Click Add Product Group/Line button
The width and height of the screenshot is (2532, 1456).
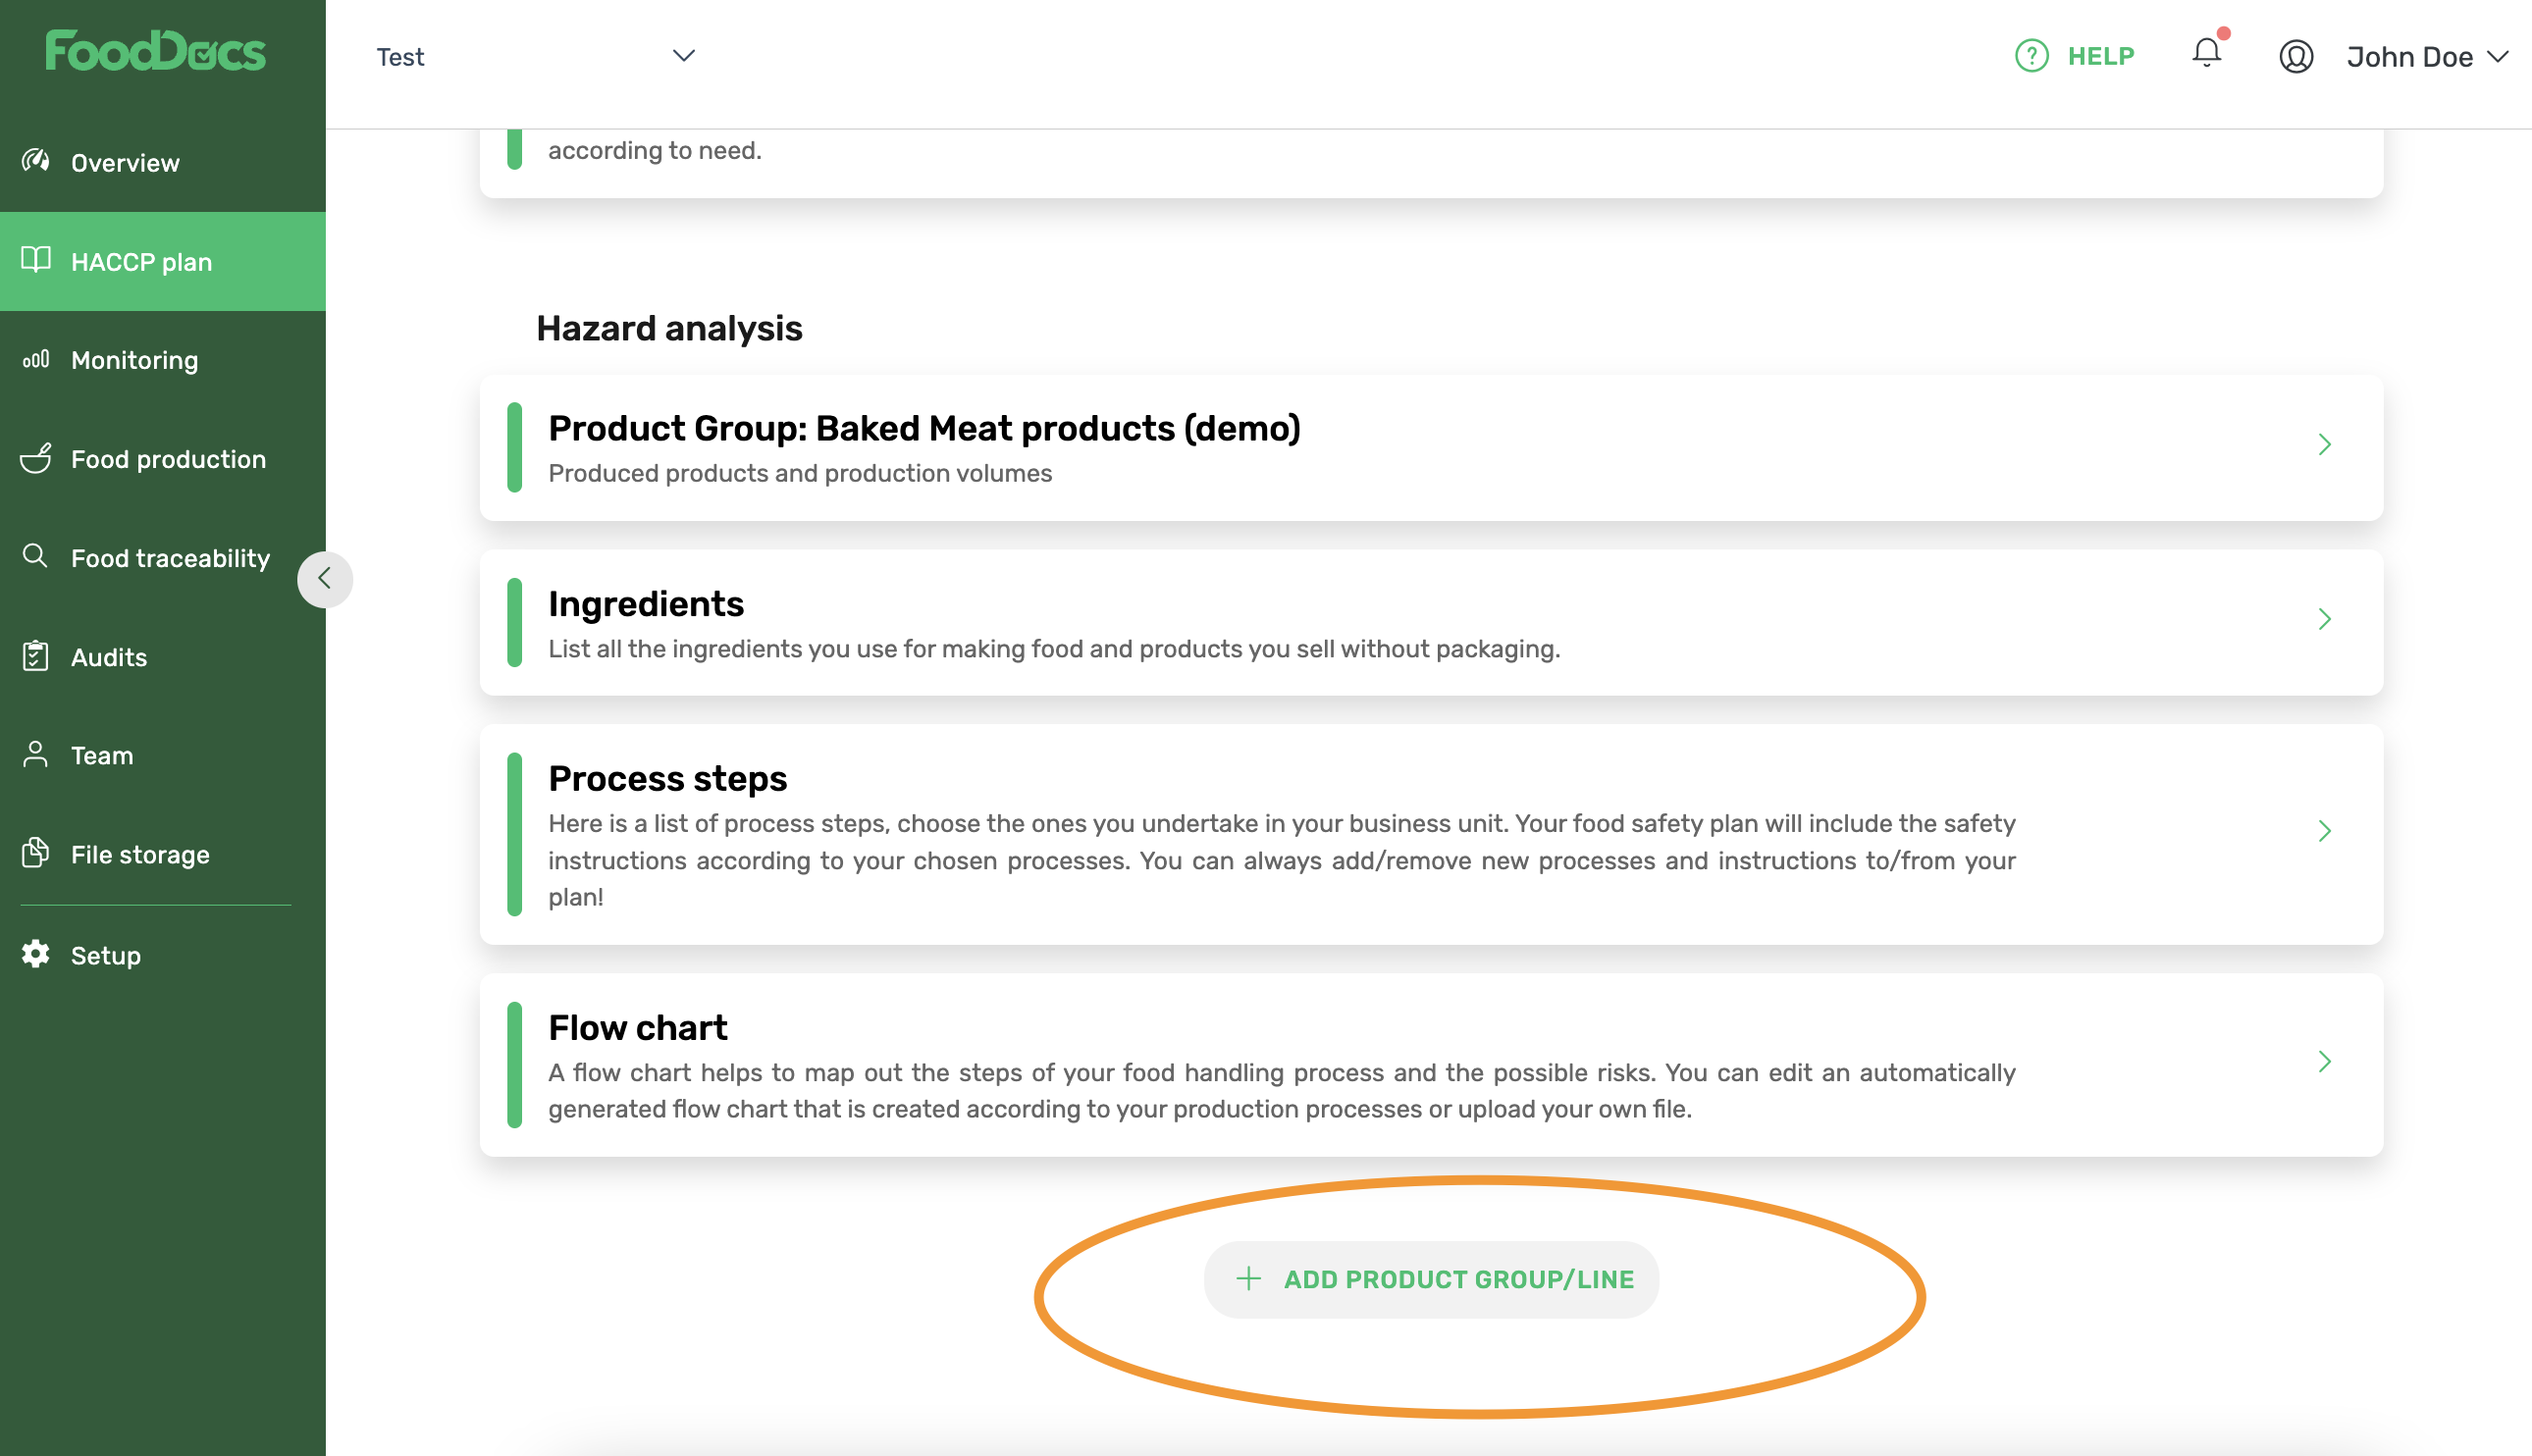(x=1431, y=1279)
